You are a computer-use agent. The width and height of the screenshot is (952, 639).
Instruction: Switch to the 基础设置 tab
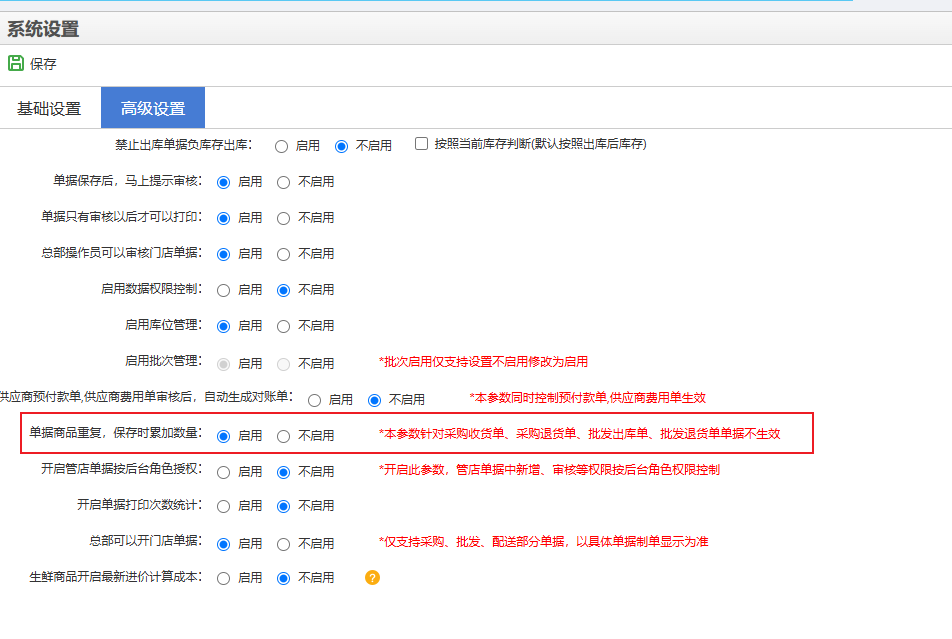click(x=49, y=108)
